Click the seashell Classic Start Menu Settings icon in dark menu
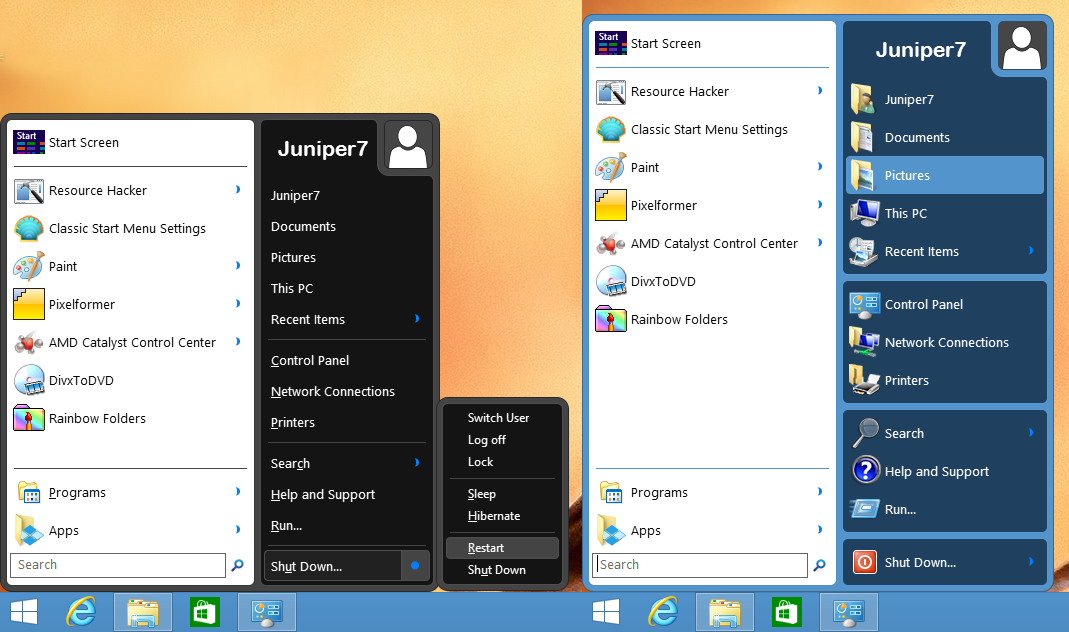Viewport: 1069px width, 632px height. tap(29, 228)
